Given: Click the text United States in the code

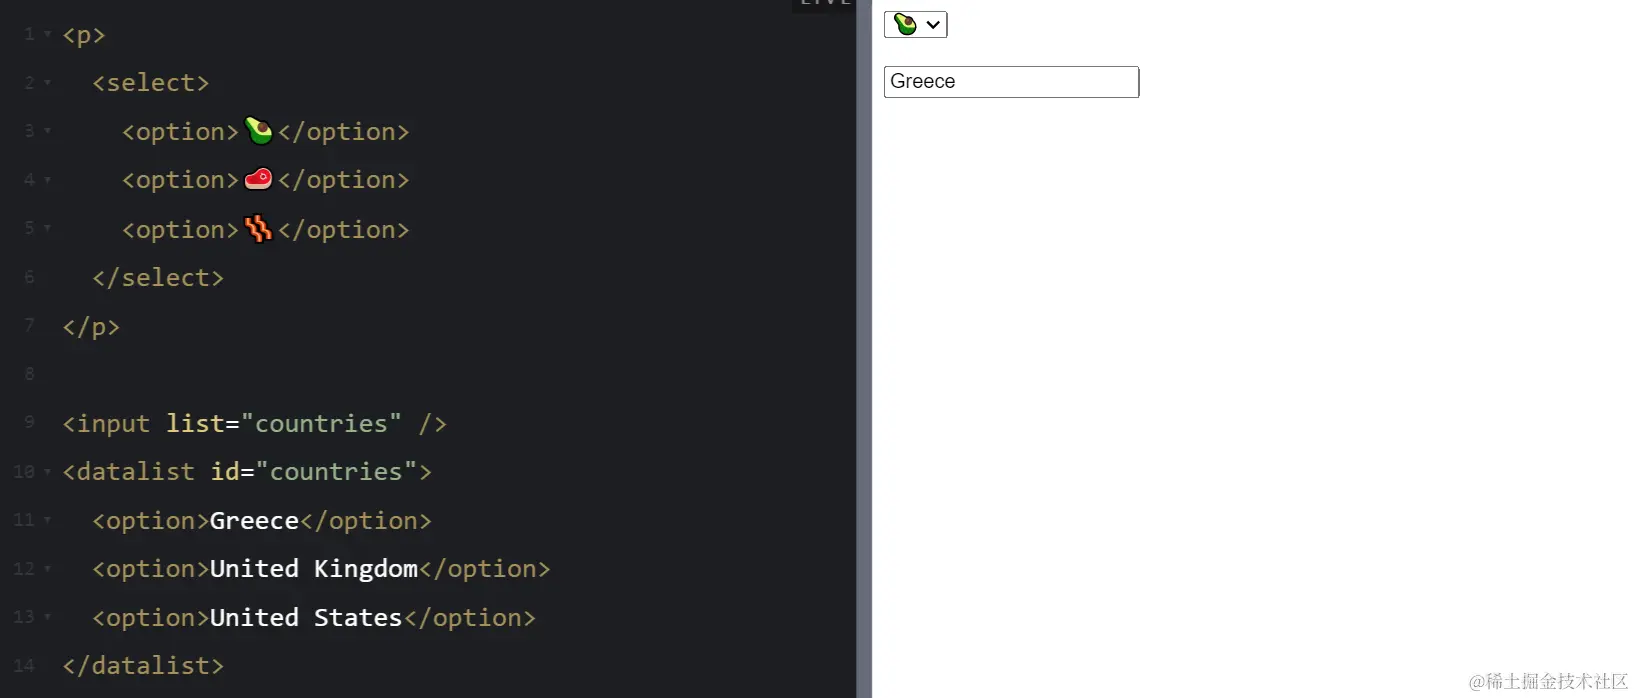Looking at the screenshot, I should click(x=306, y=618).
